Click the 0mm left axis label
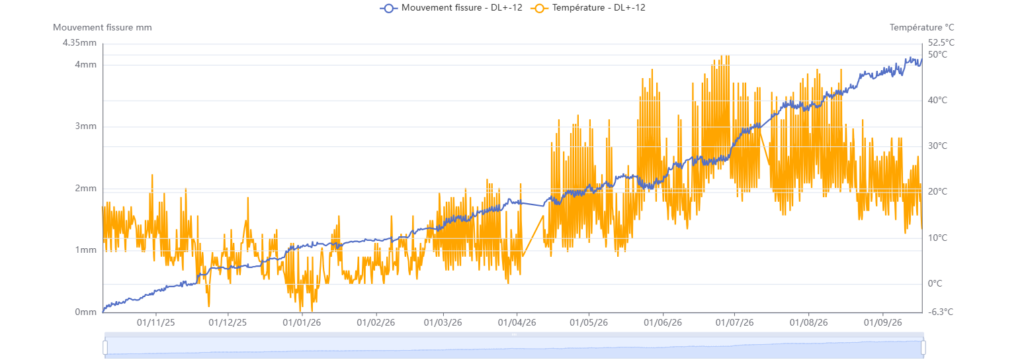1024x364 pixels. 86,312
